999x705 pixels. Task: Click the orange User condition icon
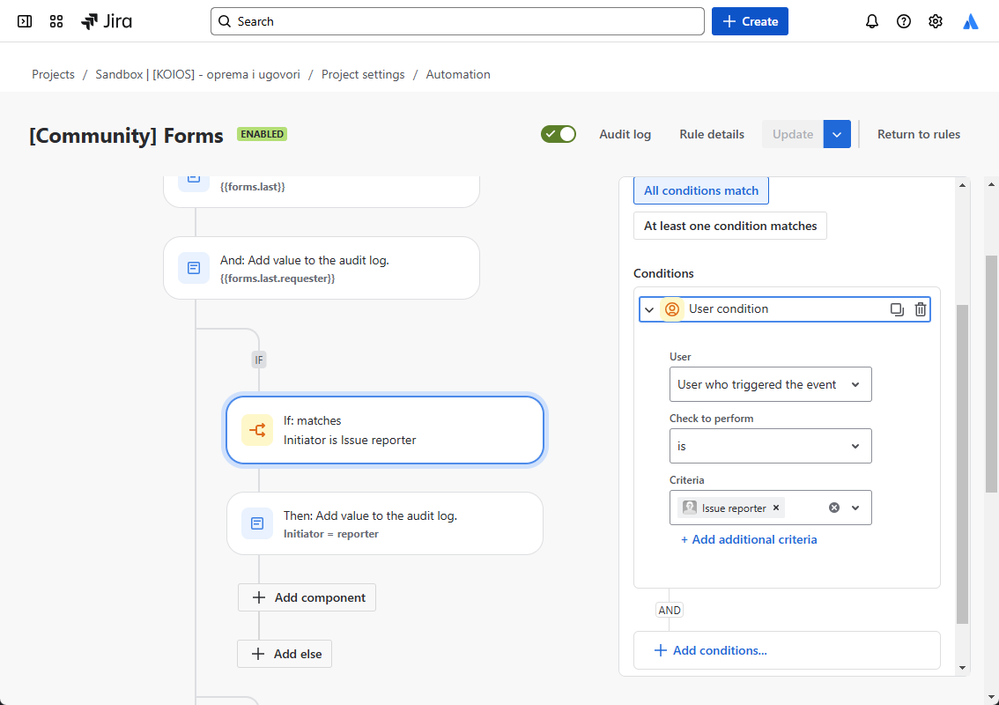pyautogui.click(x=672, y=310)
